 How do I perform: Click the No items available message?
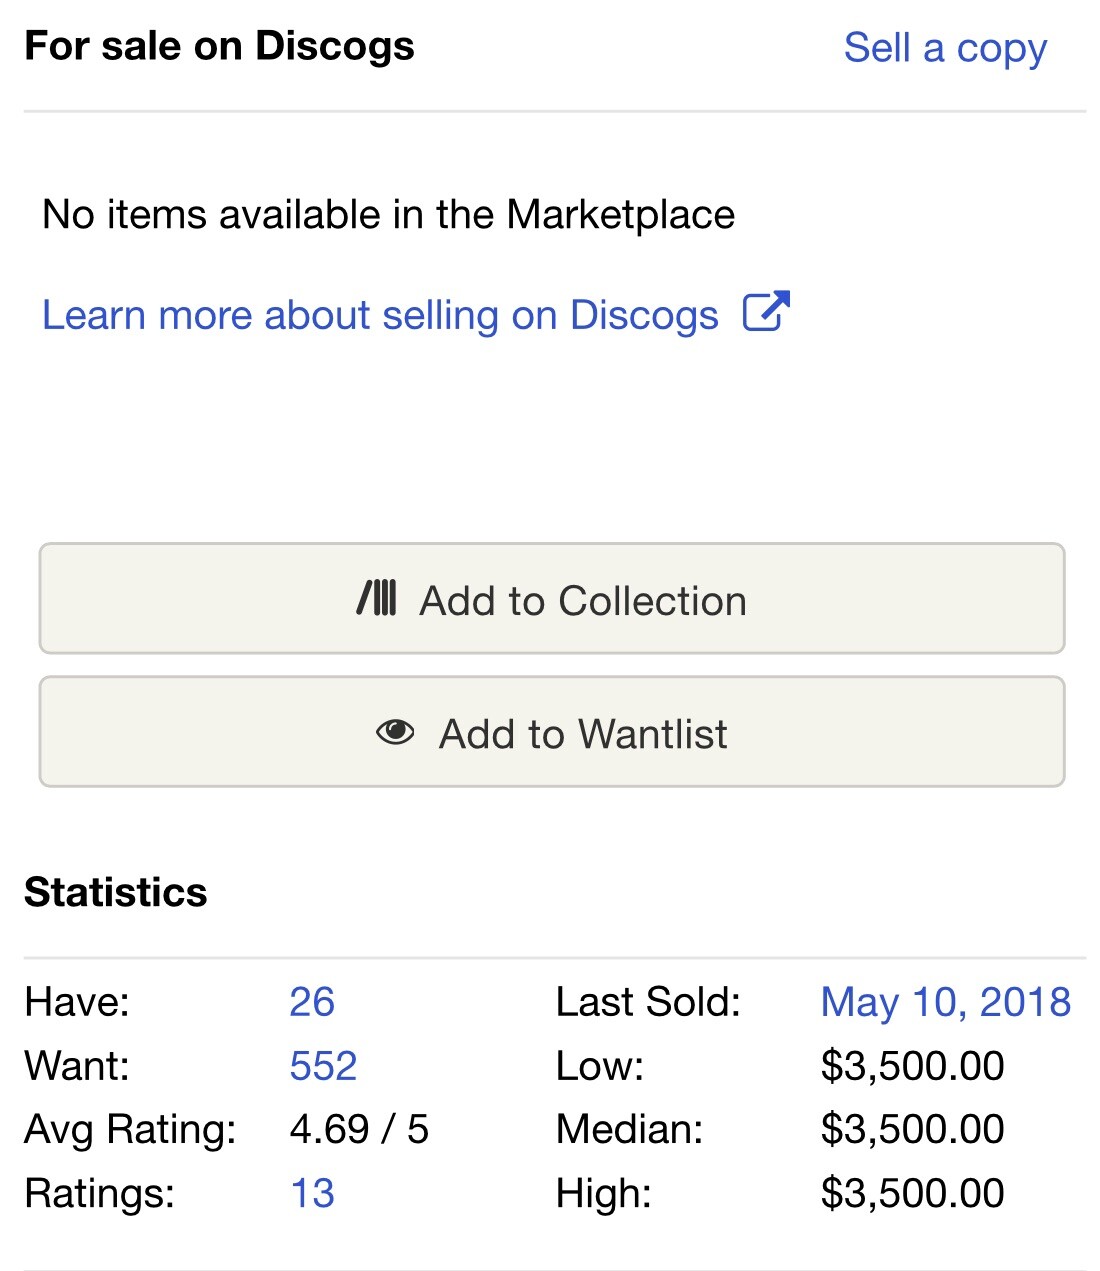(x=389, y=215)
